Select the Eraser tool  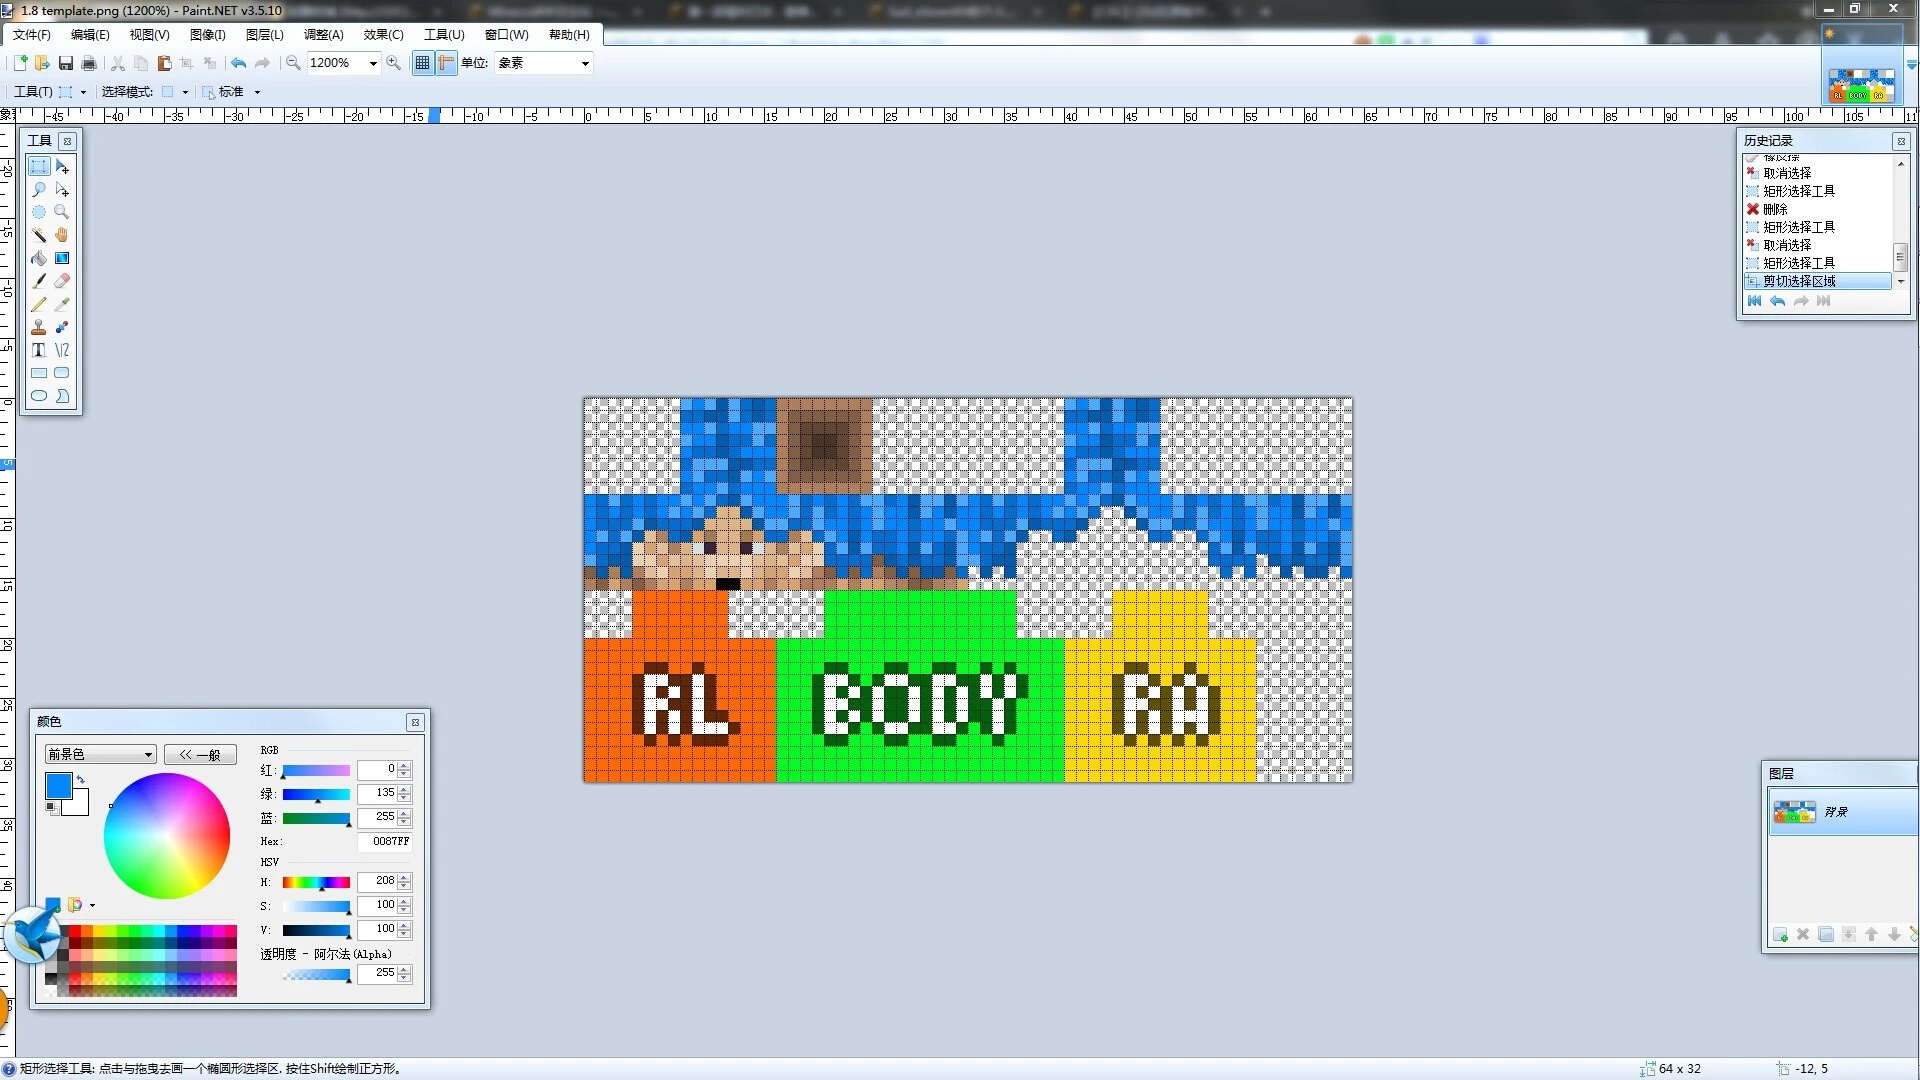[x=62, y=281]
